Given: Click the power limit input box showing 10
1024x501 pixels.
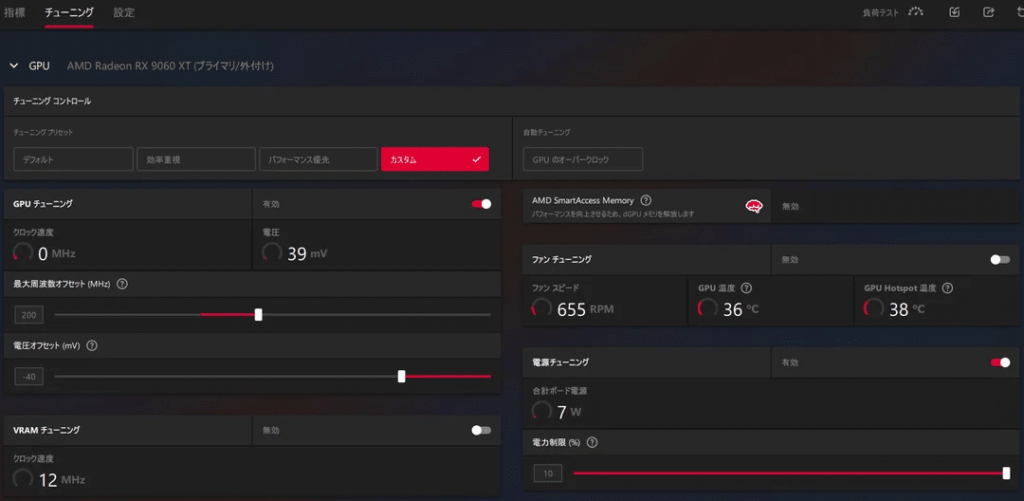Looking at the screenshot, I should pyautogui.click(x=547, y=473).
